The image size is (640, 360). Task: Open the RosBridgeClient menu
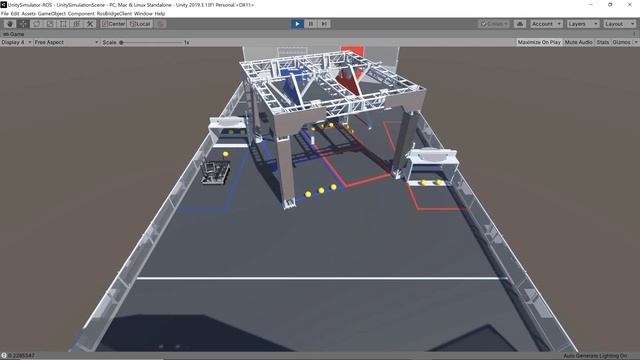tap(114, 13)
